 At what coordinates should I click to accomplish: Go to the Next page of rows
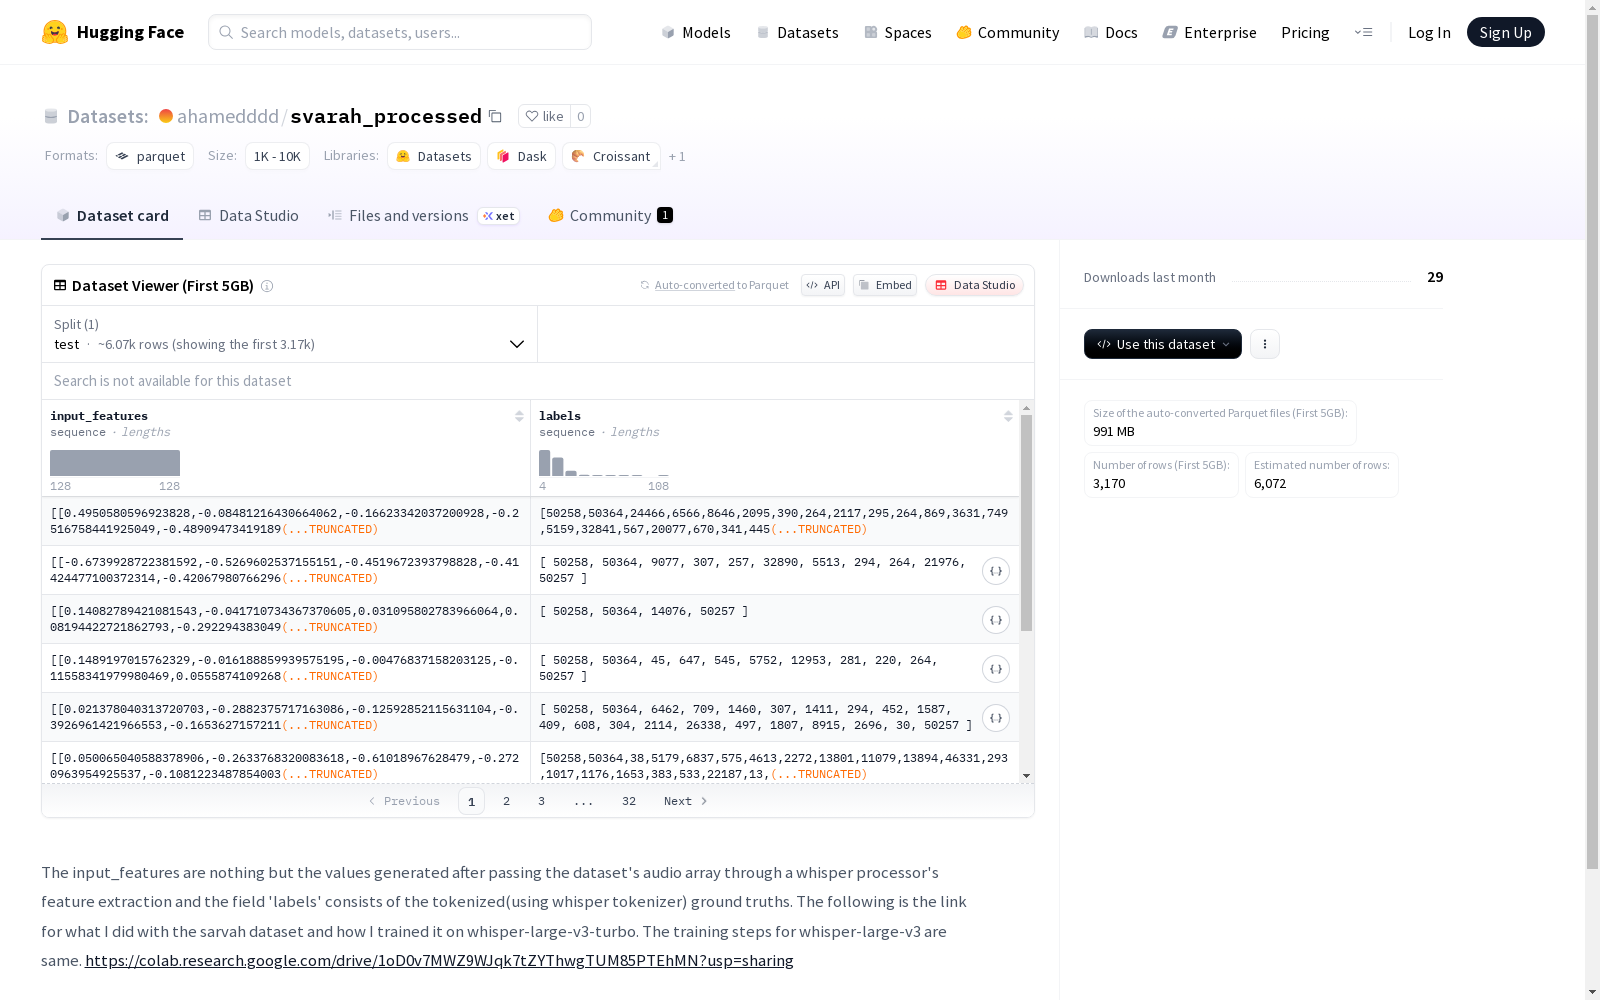686,801
